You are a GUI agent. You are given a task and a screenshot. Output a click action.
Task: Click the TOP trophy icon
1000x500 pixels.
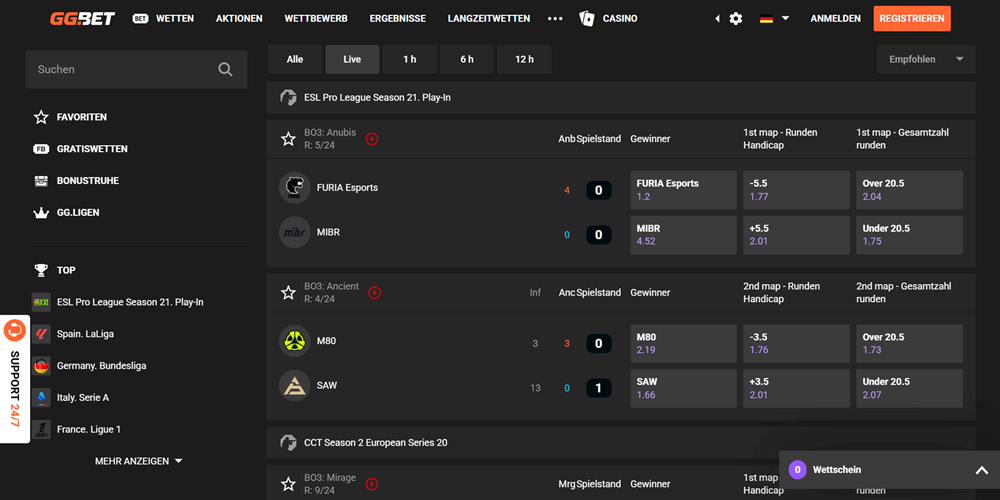pyautogui.click(x=41, y=270)
